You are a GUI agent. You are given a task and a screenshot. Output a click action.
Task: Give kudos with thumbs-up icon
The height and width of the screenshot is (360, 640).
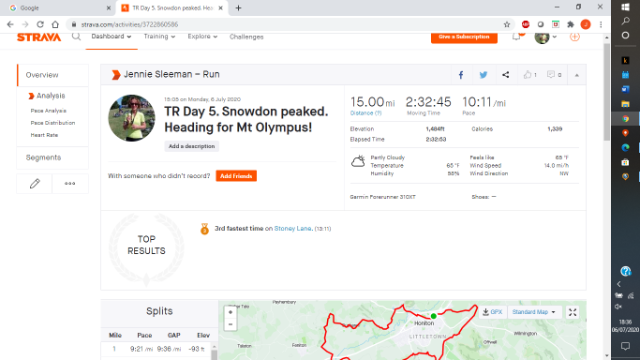tap(530, 75)
